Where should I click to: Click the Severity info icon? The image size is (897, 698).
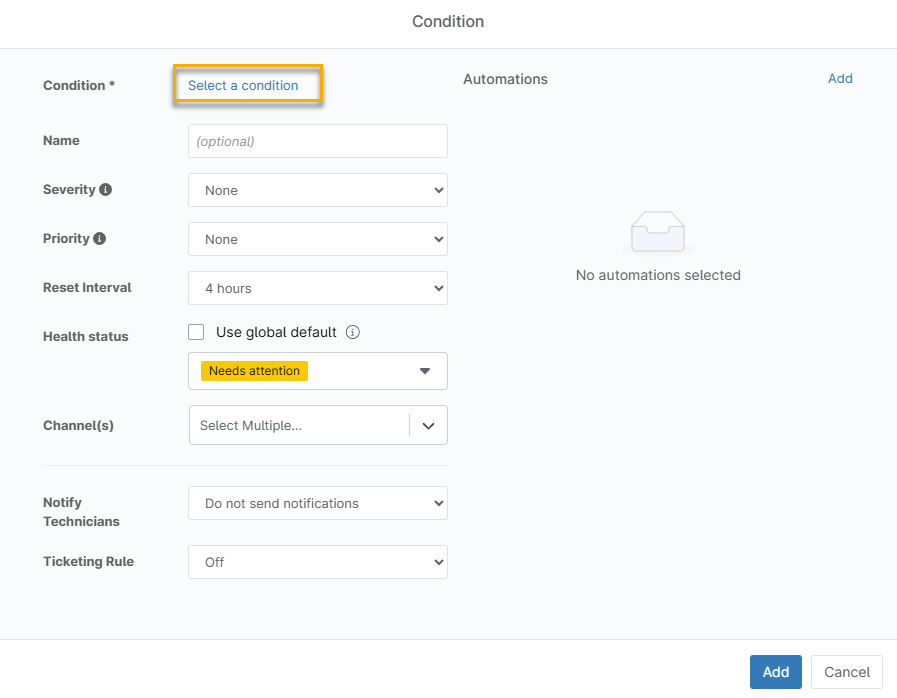(106, 190)
